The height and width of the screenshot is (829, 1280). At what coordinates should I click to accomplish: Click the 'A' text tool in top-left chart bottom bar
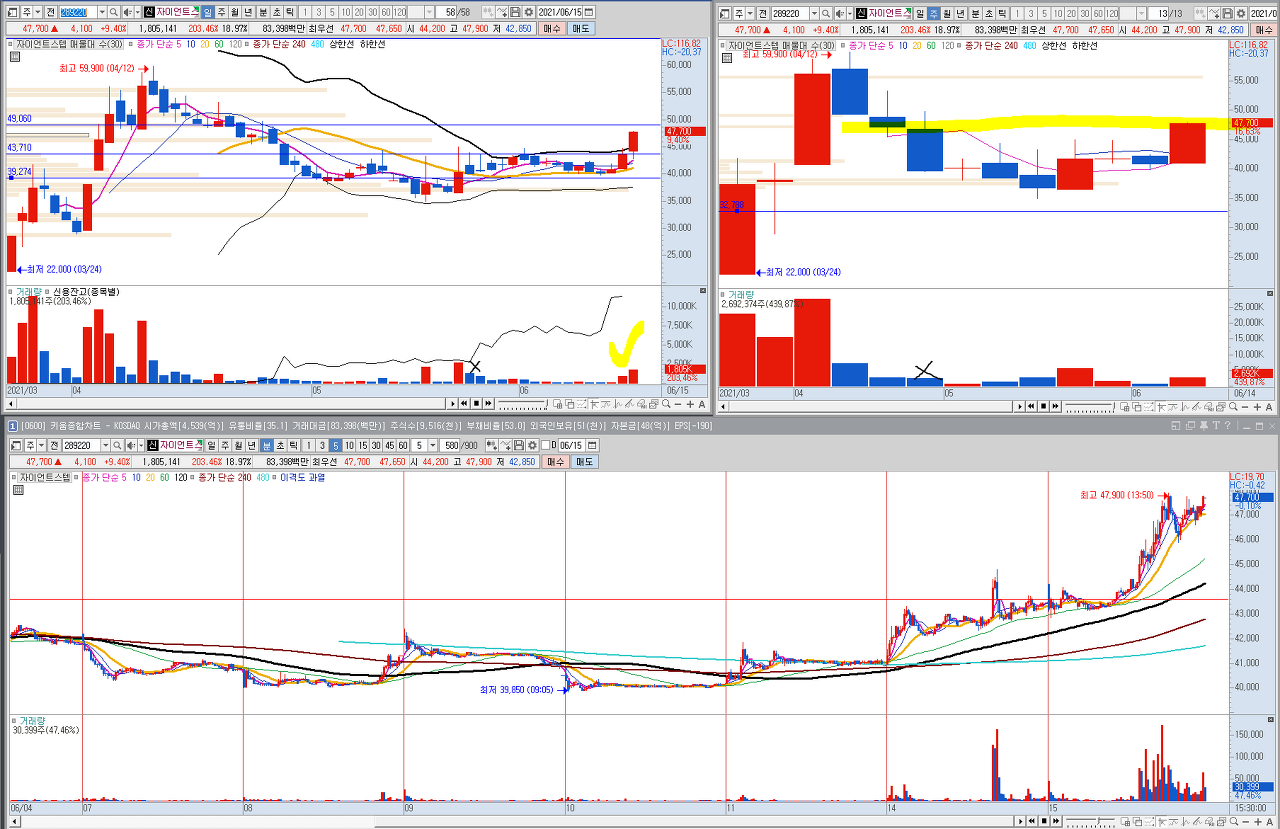click(702, 404)
